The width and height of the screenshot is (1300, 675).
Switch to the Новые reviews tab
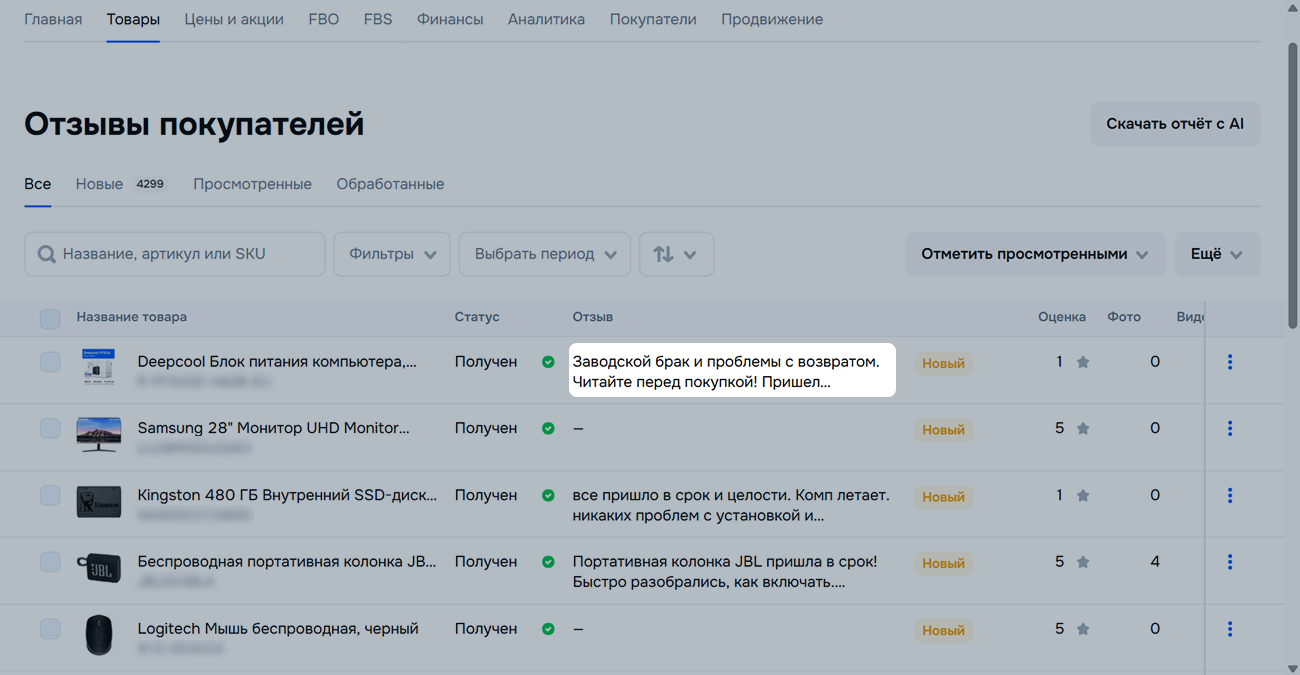tap(100, 184)
